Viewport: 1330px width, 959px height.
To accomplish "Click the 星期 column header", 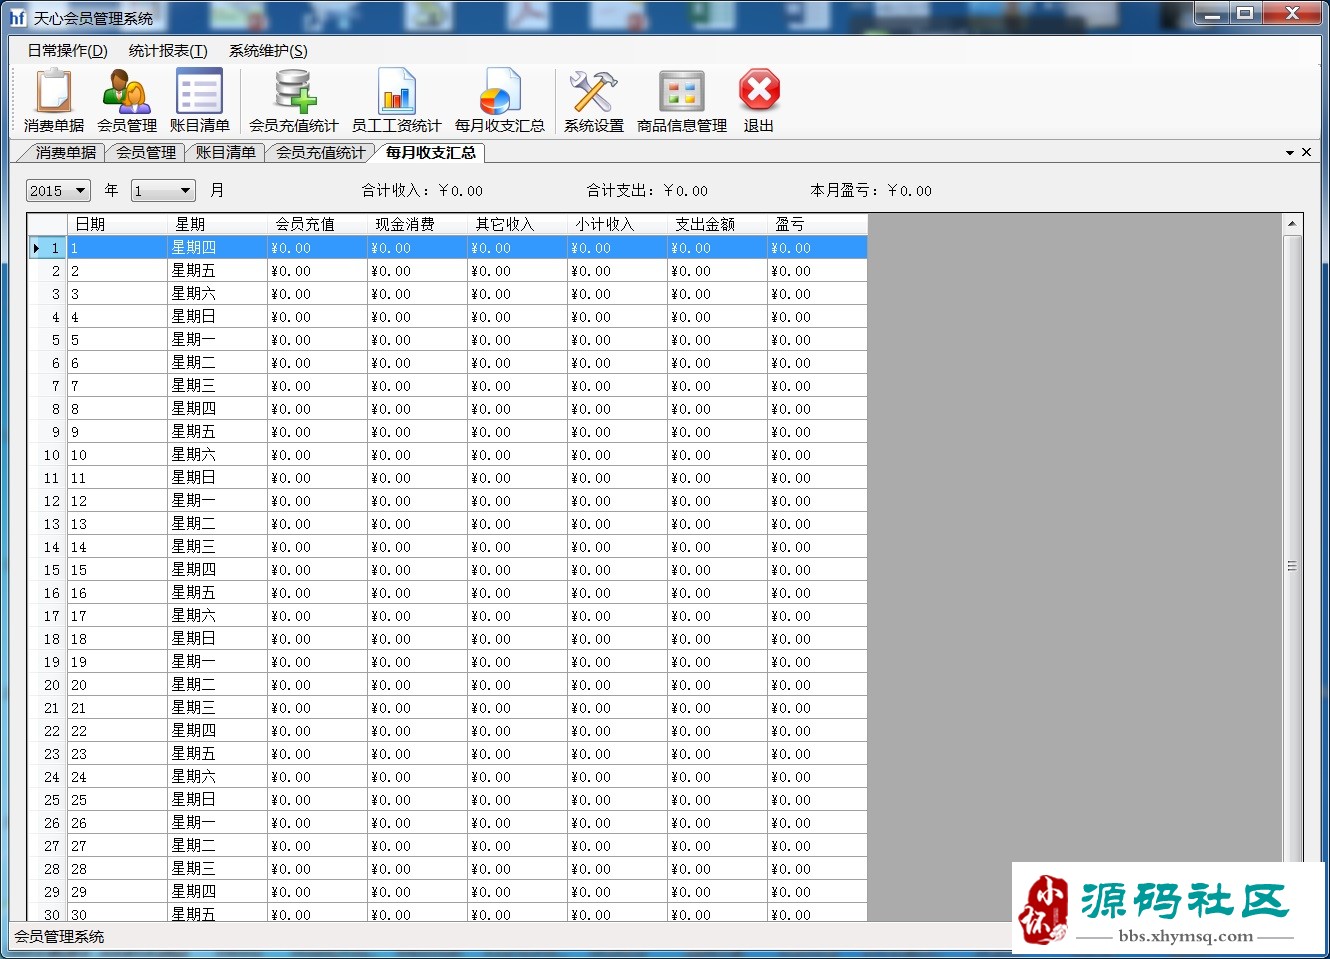I will pyautogui.click(x=217, y=224).
